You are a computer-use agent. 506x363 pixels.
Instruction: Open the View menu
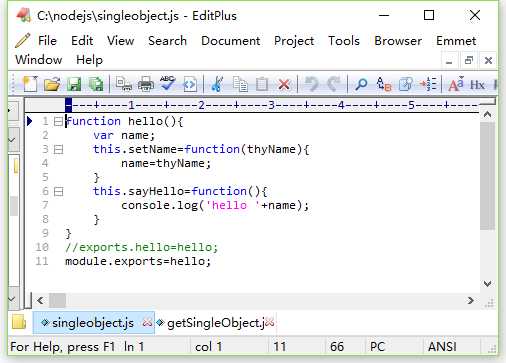point(121,41)
